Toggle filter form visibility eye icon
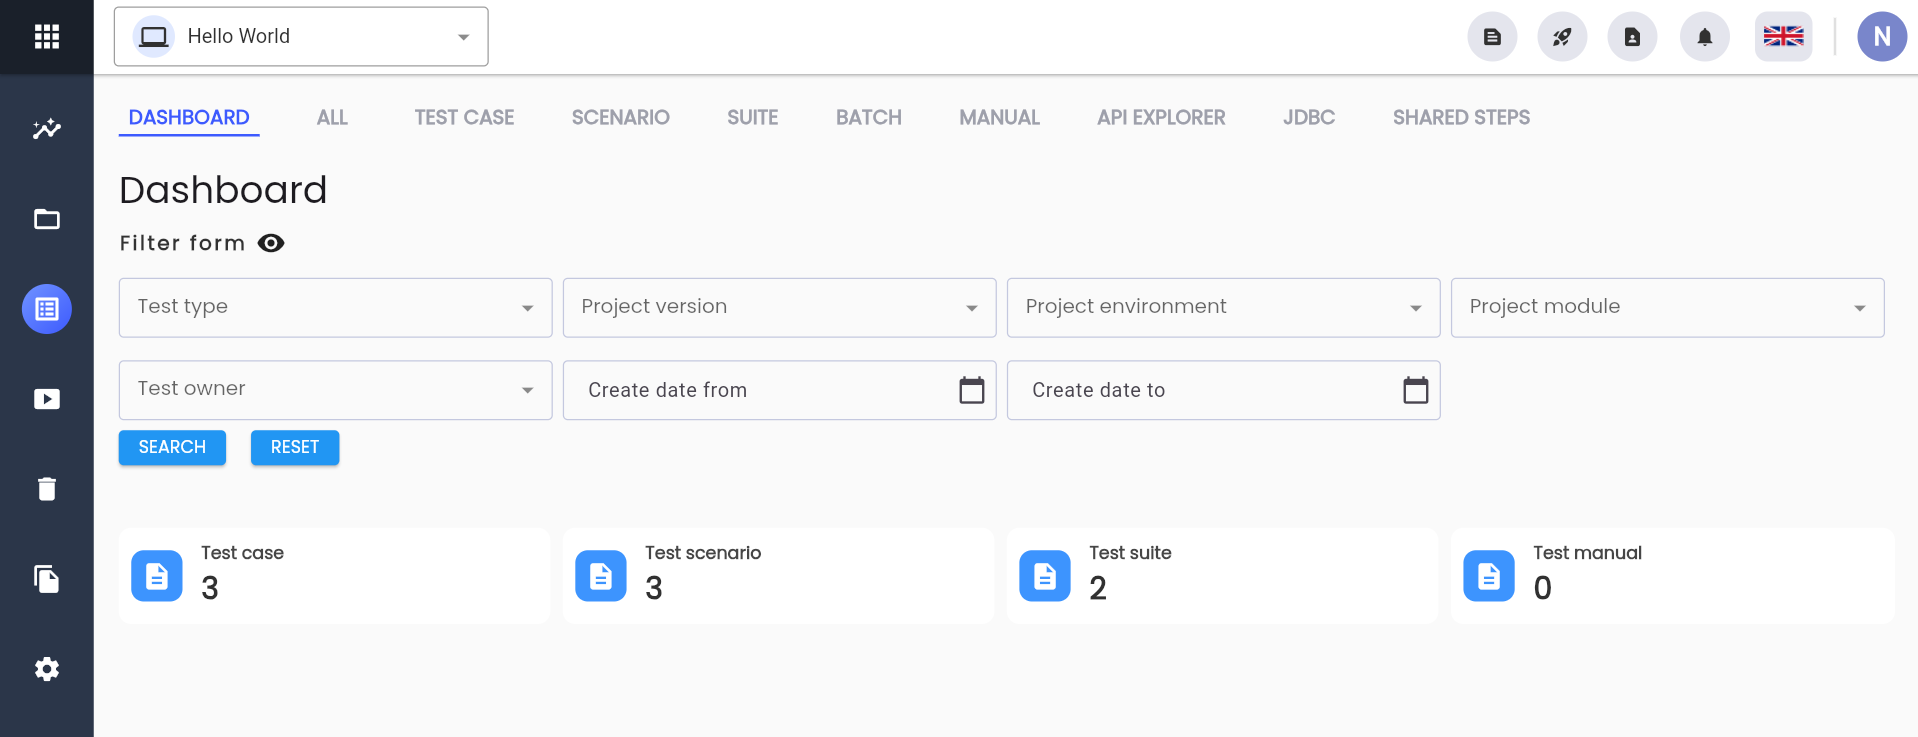 [x=271, y=243]
